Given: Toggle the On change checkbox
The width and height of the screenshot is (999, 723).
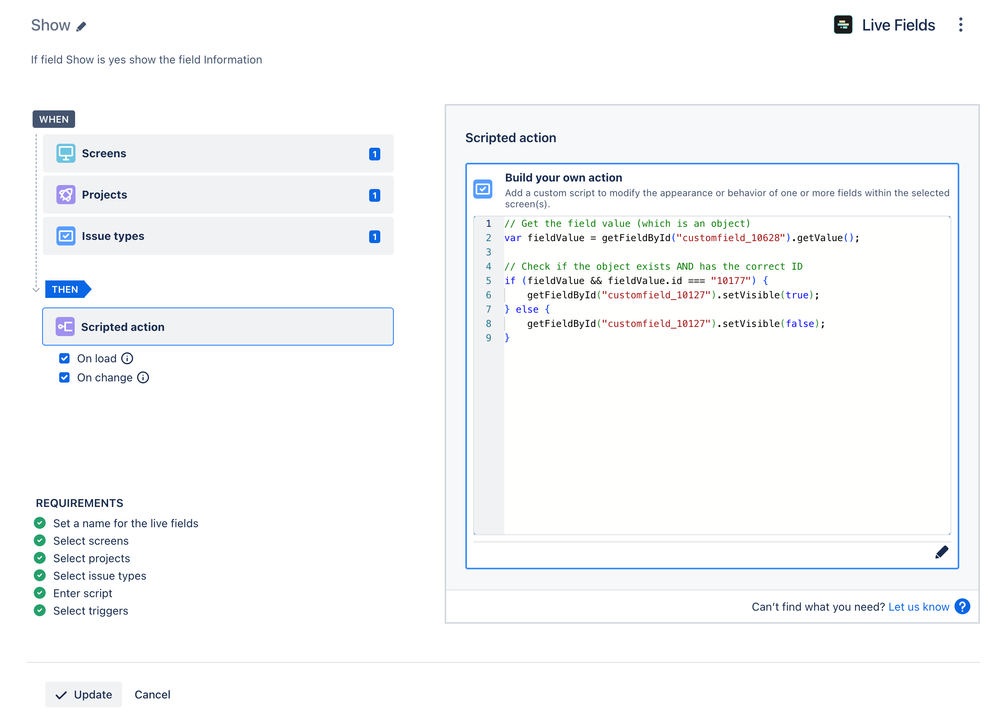Looking at the screenshot, I should click(65, 378).
